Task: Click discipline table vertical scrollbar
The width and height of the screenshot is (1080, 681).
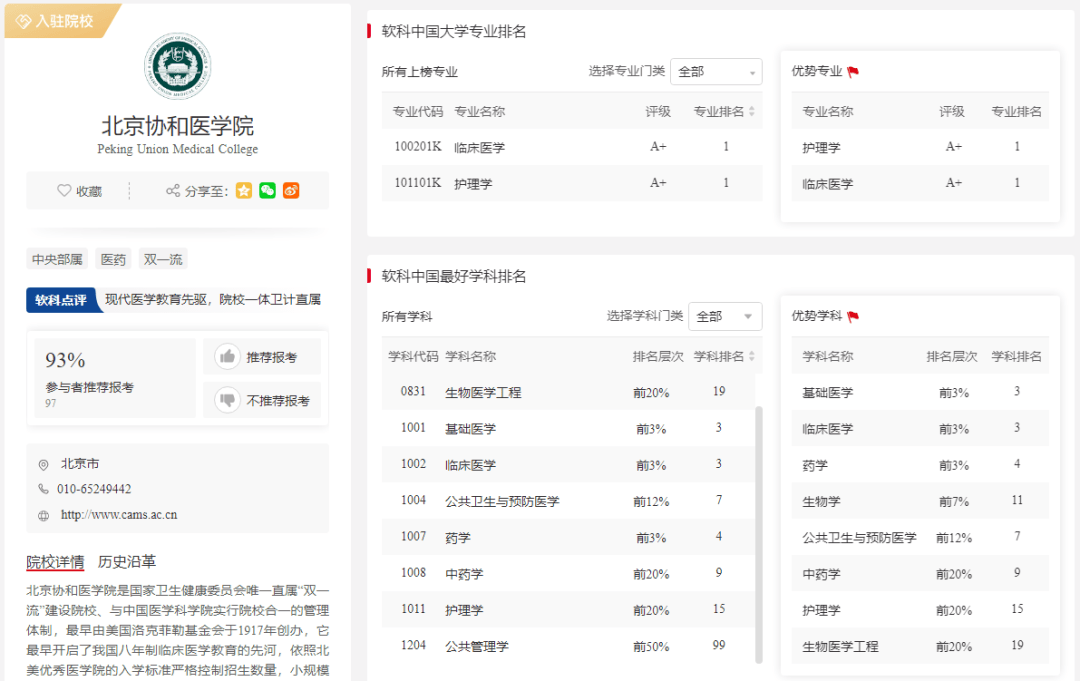Action: [759, 534]
